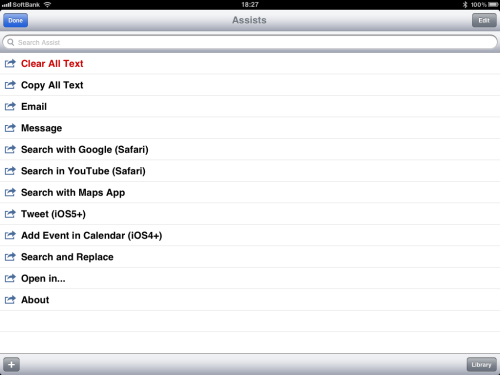The image size is (500, 375).
Task: Tap the share icon next to Message
Action: tap(10, 128)
